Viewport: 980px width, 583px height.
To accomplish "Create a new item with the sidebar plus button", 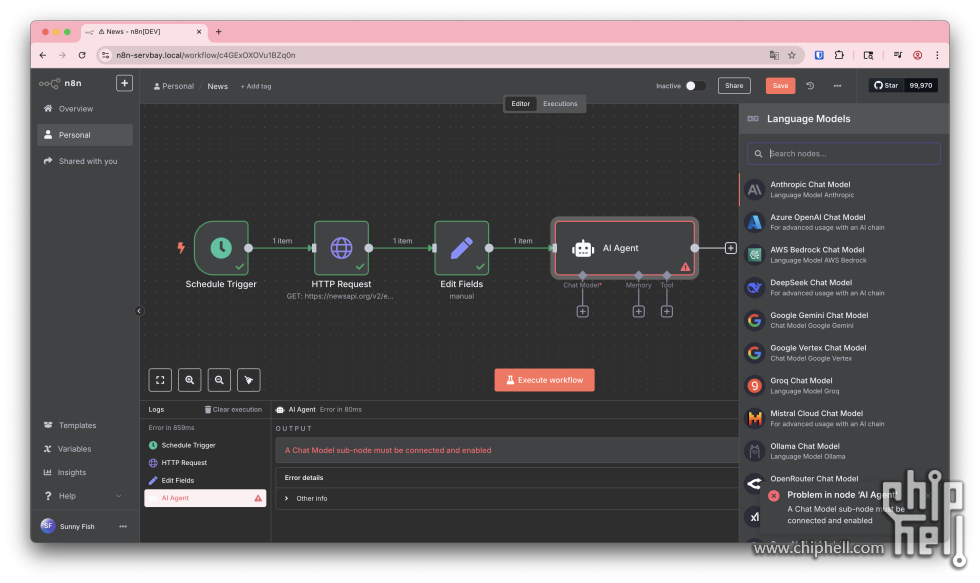I will tap(124, 83).
